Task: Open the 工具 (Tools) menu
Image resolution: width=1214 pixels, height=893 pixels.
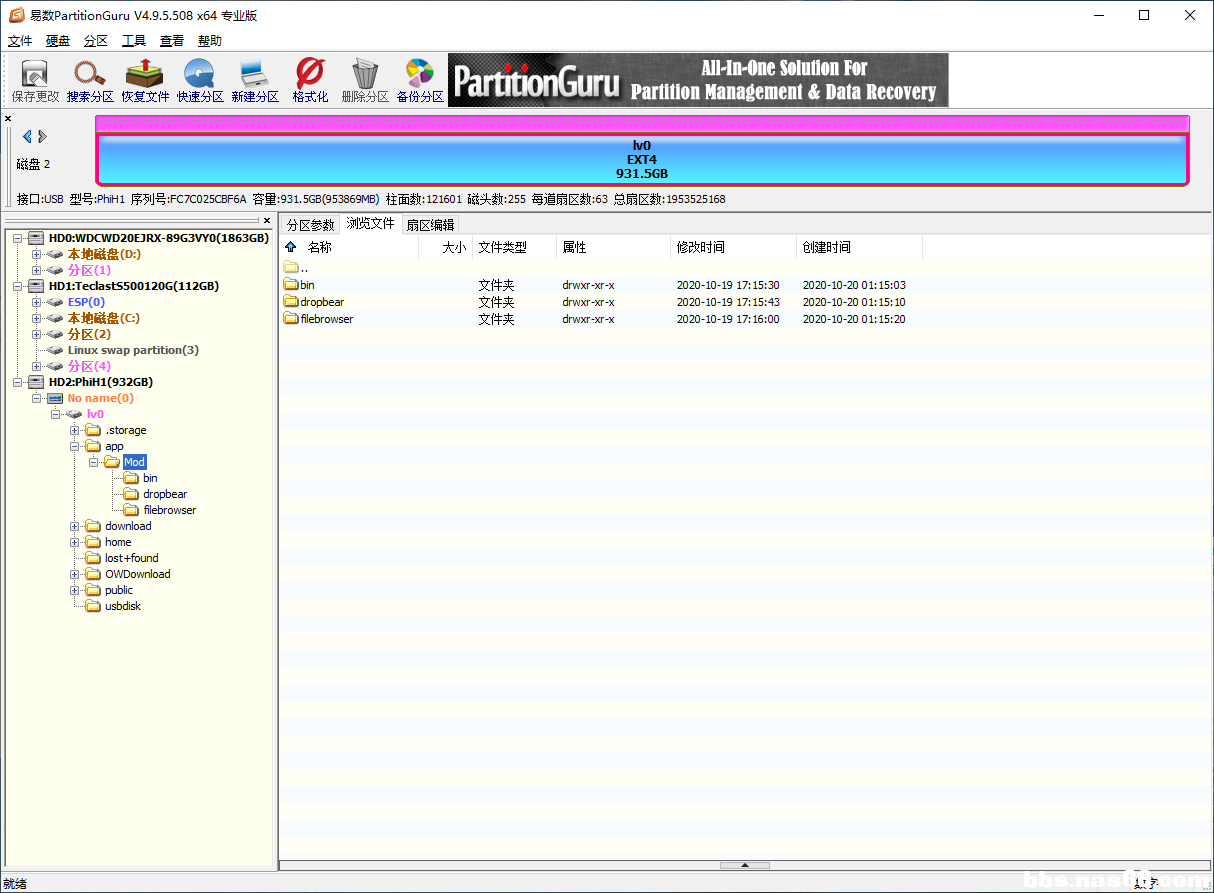Action: click(134, 41)
